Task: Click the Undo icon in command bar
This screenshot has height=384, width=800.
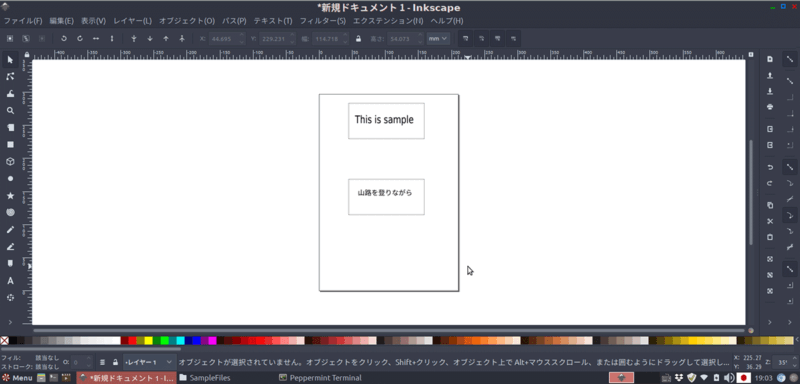Action: click(x=770, y=167)
